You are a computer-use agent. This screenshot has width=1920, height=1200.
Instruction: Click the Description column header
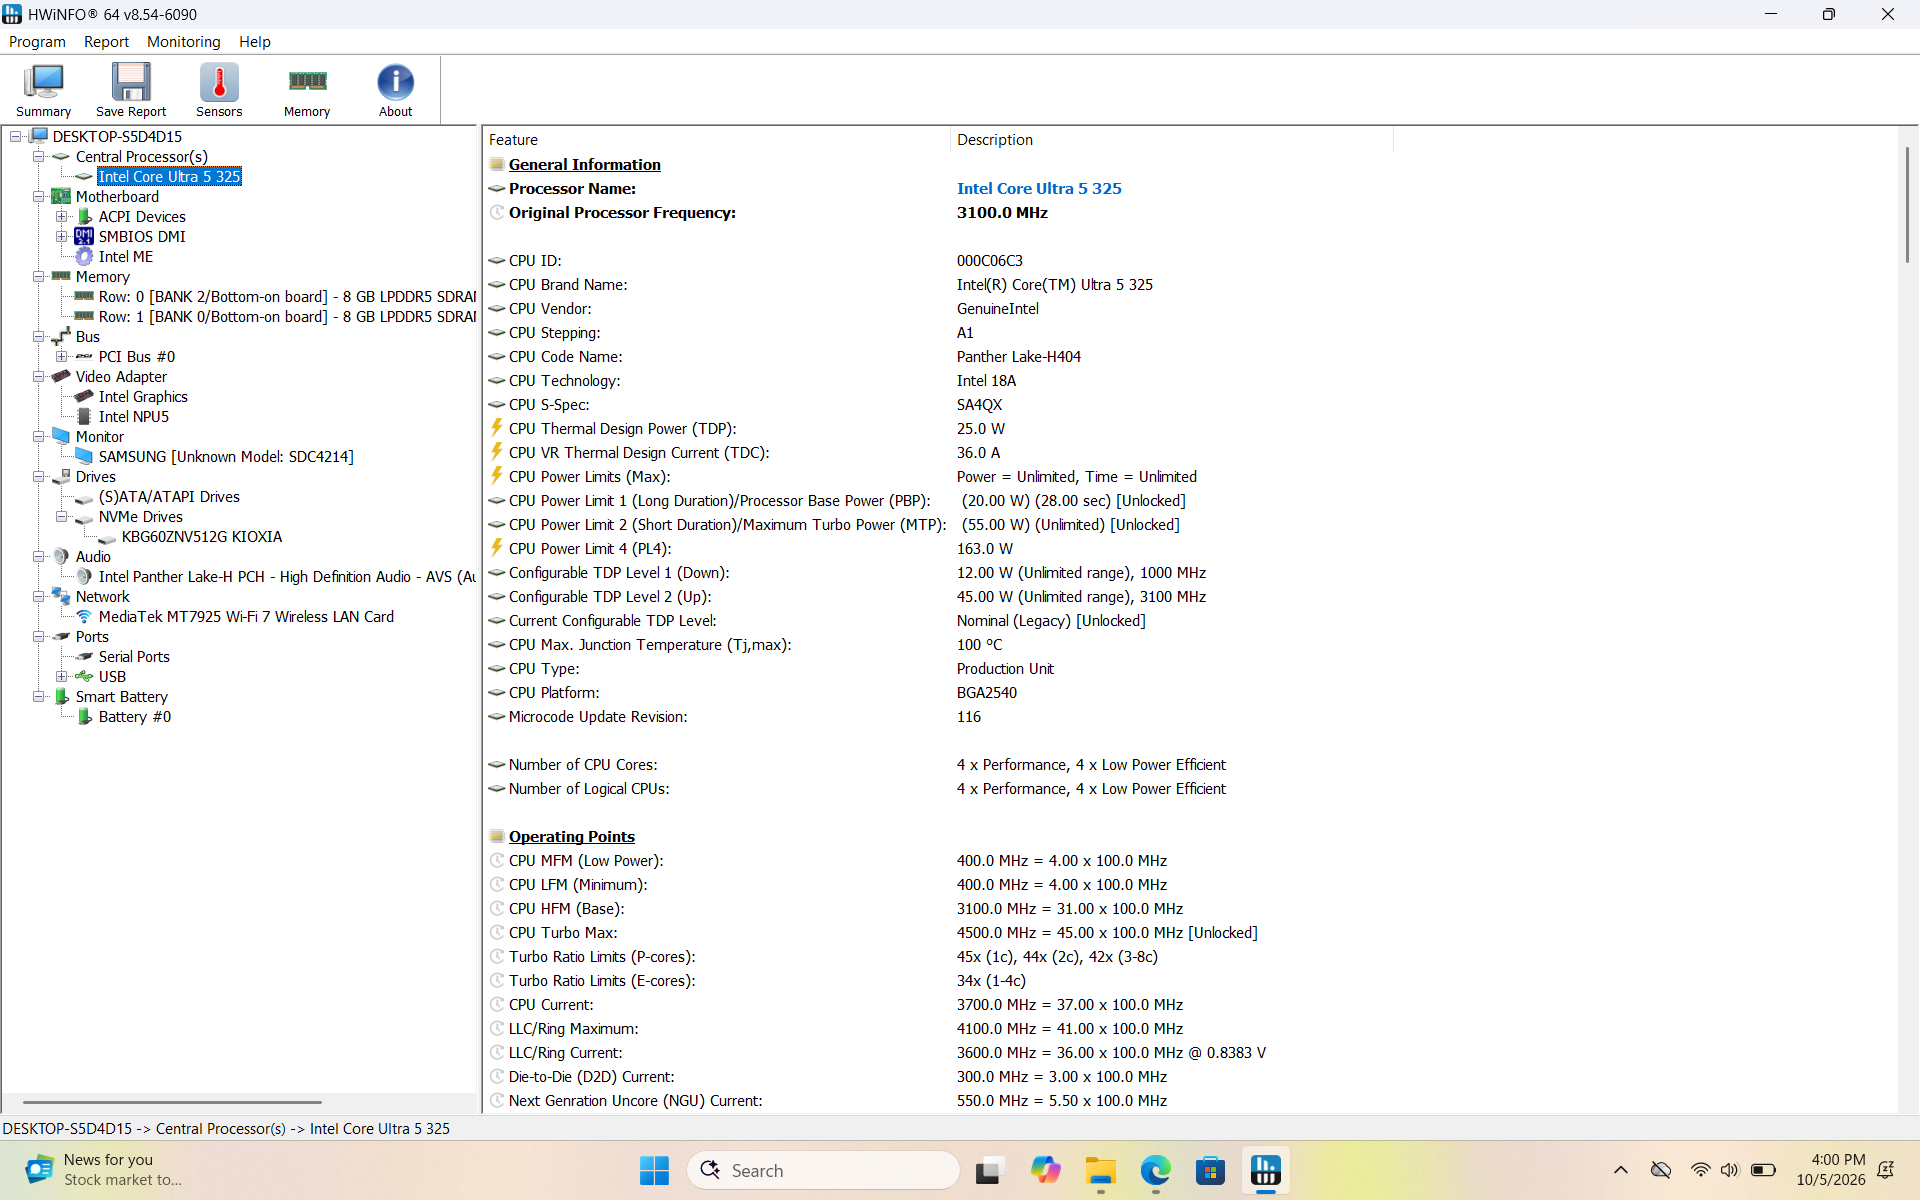tap(1171, 140)
